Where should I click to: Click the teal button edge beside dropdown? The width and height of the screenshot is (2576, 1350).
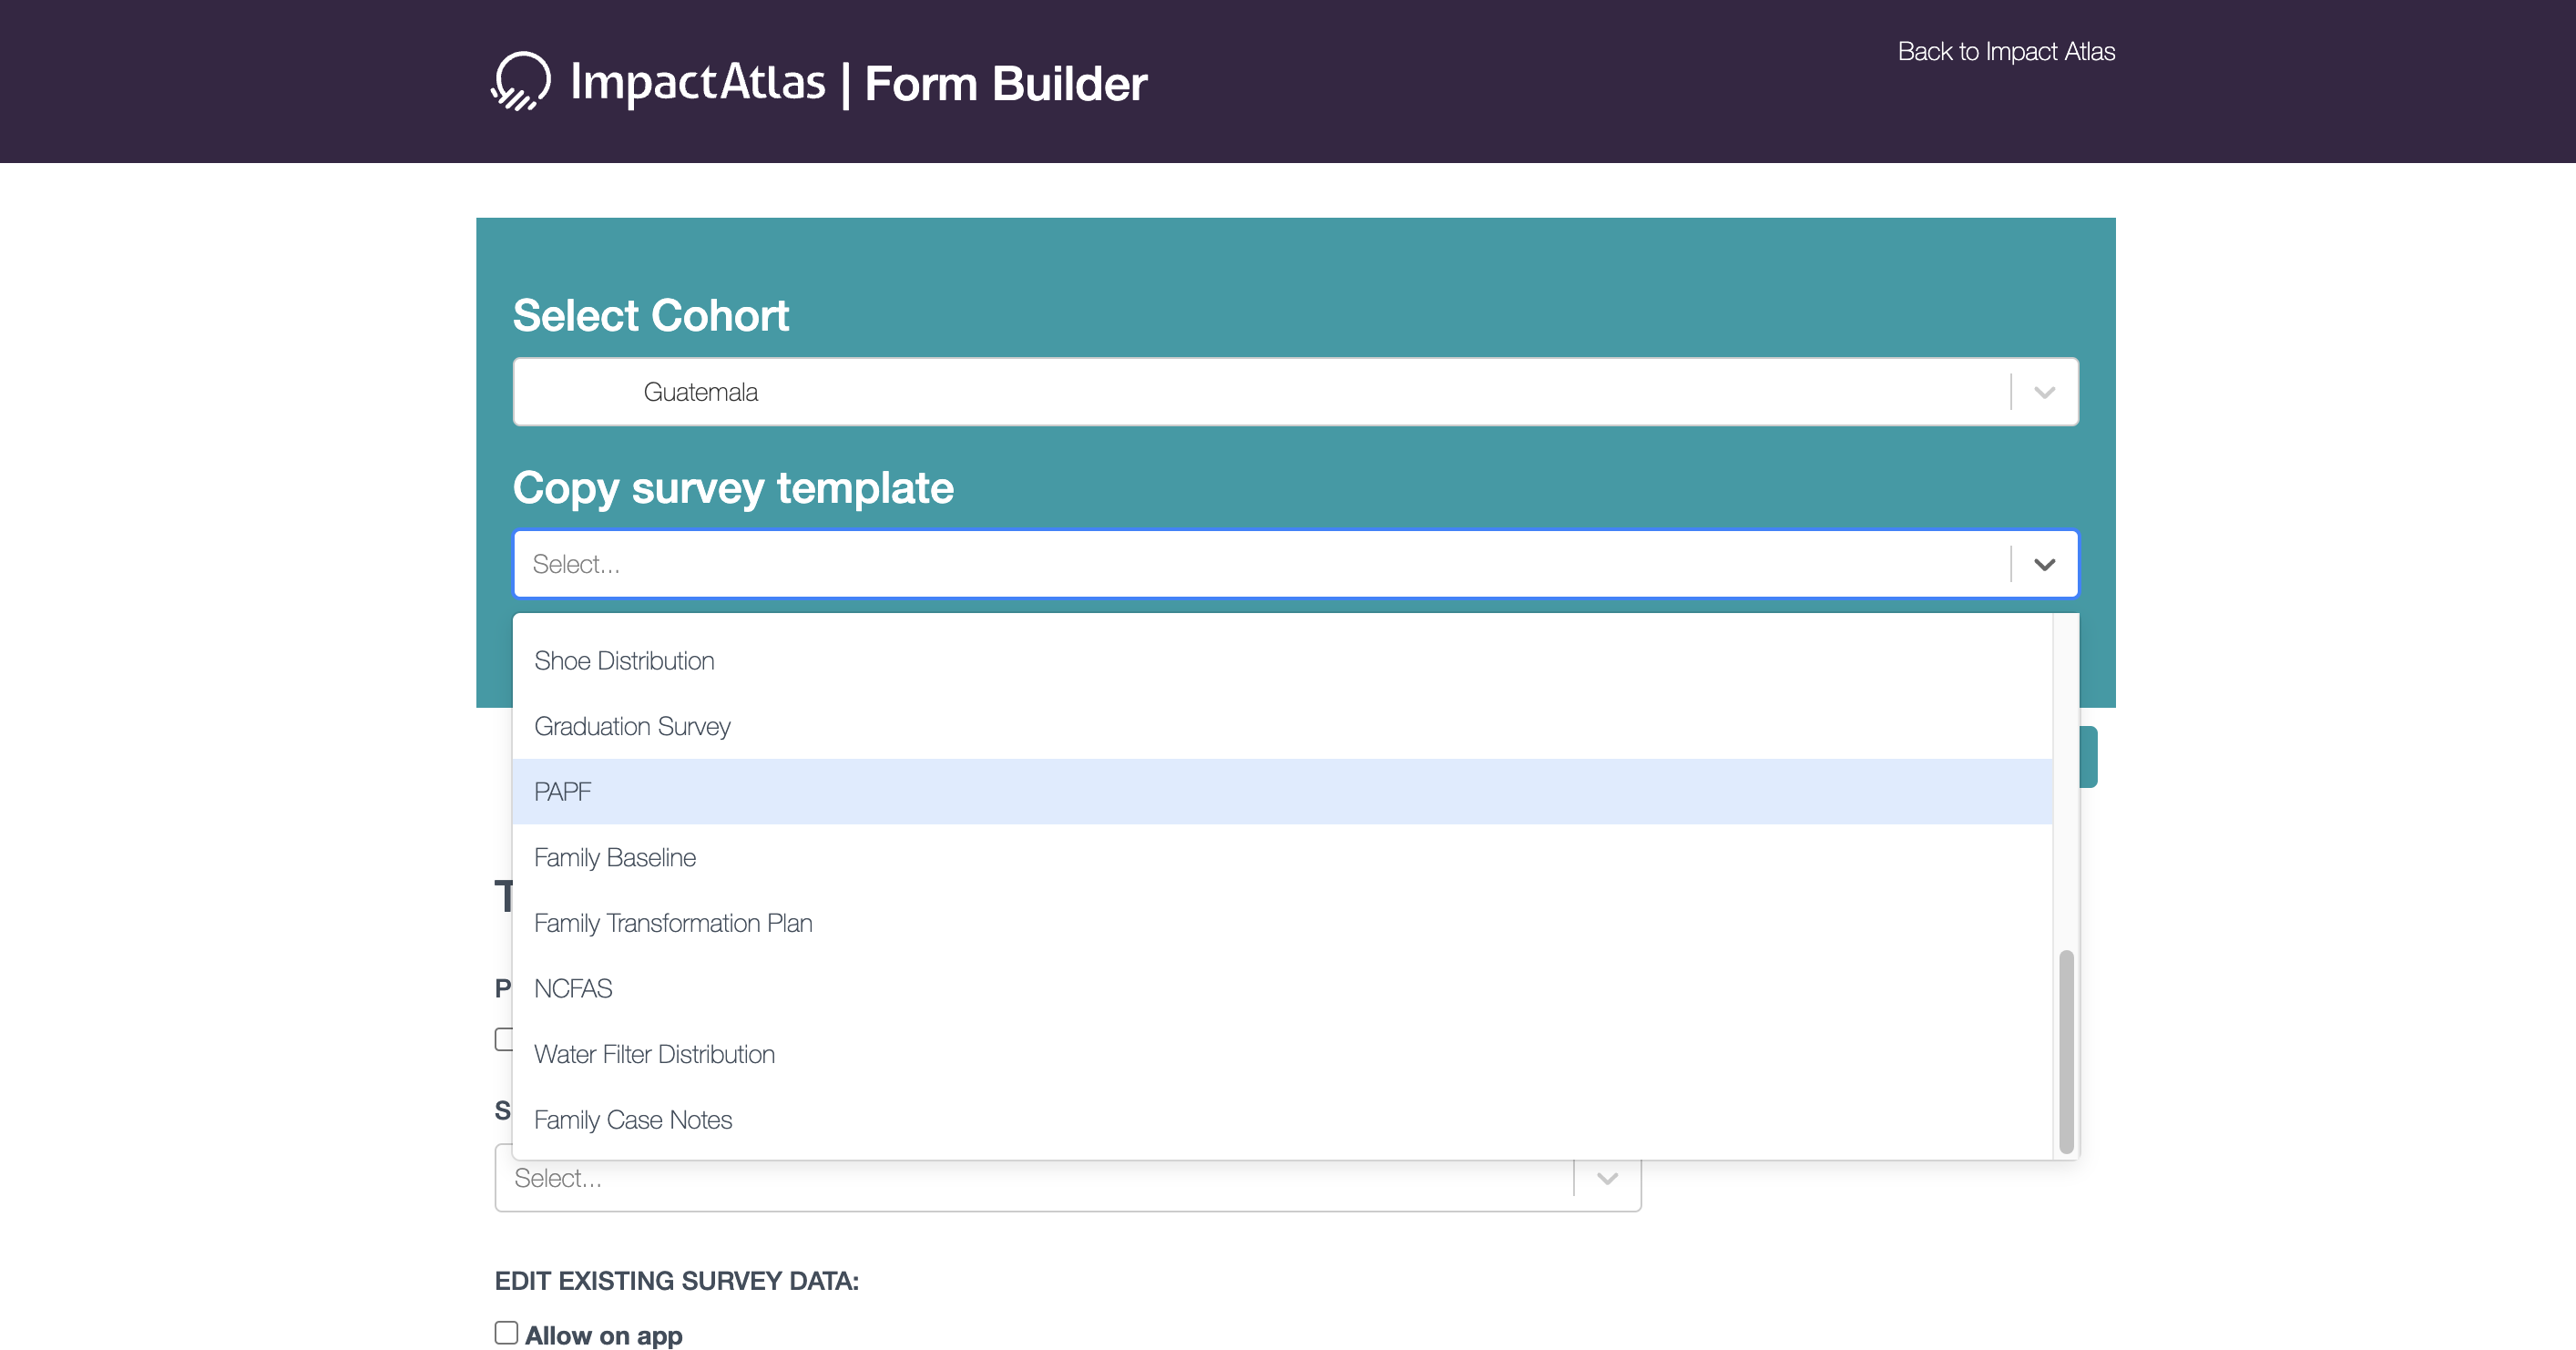point(2088,757)
